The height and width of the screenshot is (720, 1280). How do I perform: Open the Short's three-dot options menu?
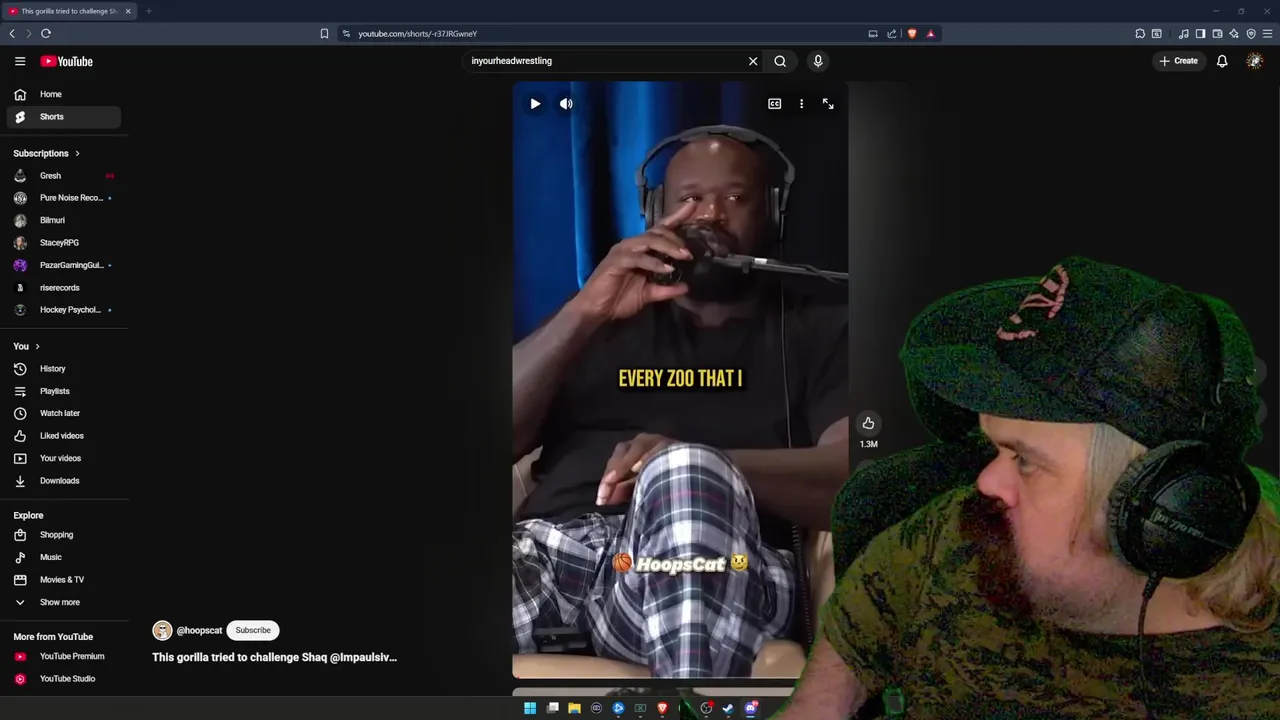[x=801, y=104]
